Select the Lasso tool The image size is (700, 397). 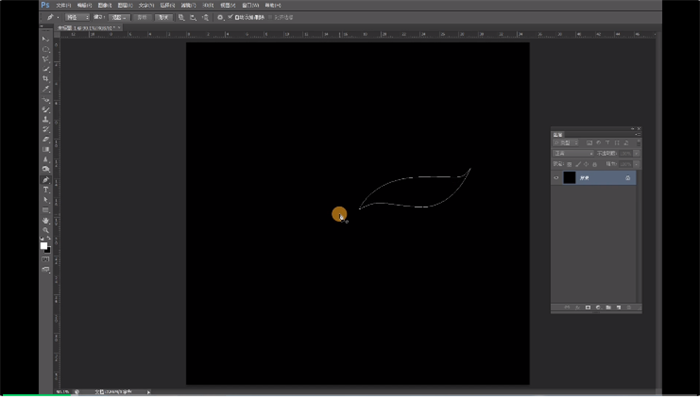coord(46,59)
